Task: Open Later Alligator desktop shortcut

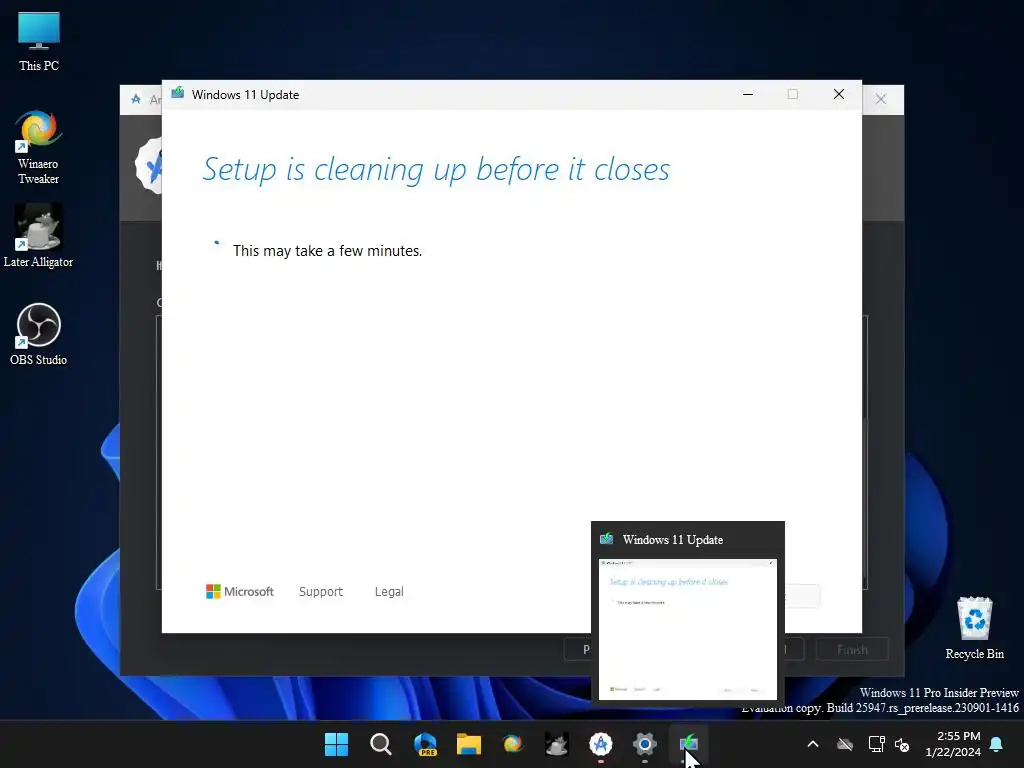Action: click(39, 236)
